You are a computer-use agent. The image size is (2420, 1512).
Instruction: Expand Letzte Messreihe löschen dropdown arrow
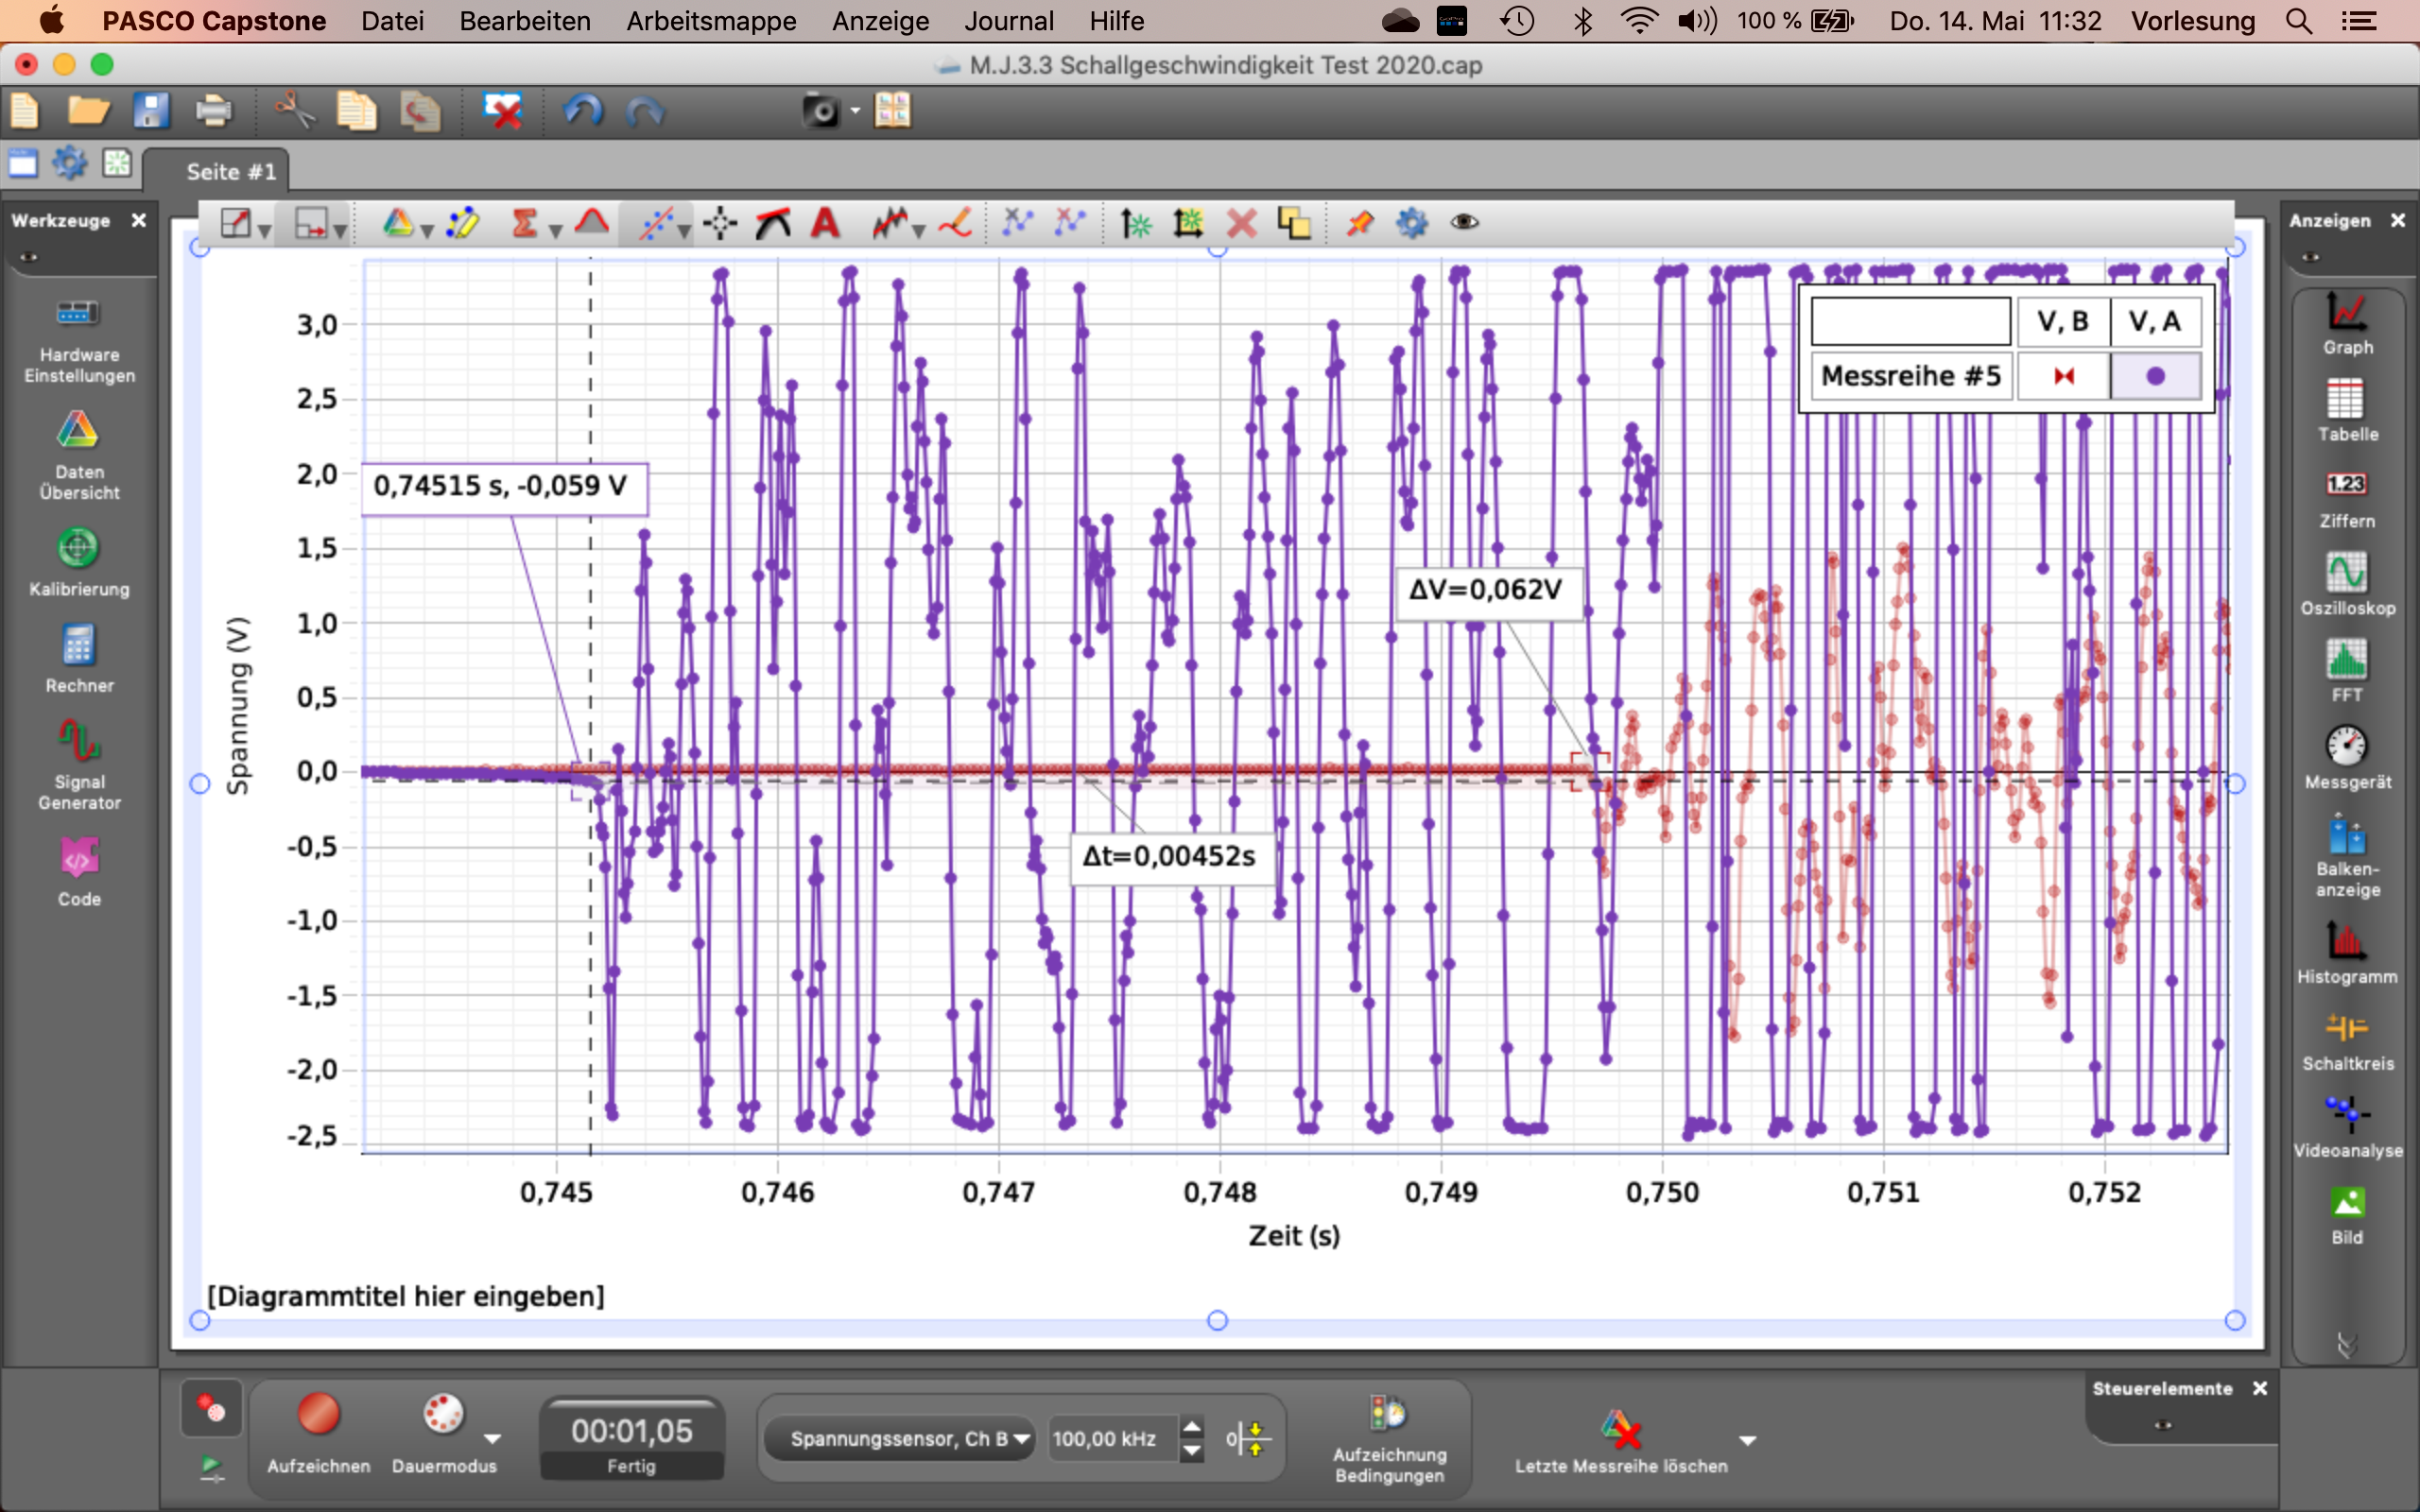click(1747, 1441)
